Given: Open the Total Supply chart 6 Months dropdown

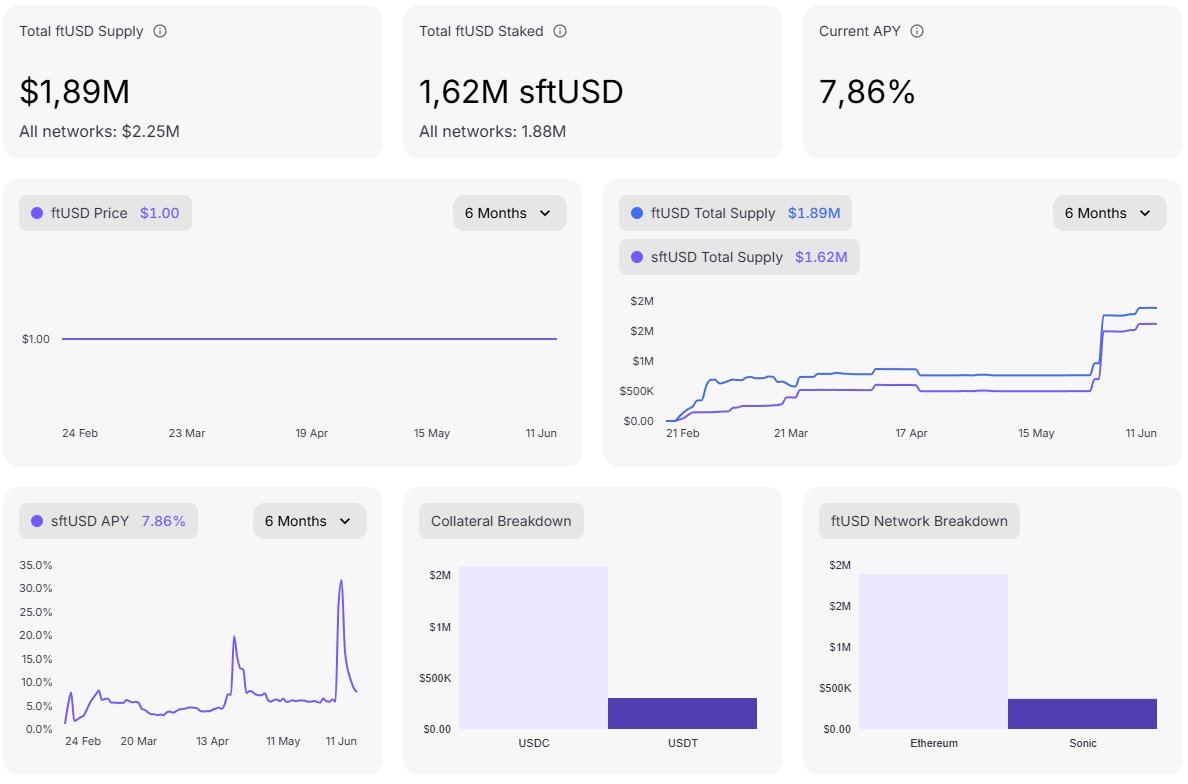Looking at the screenshot, I should 1109,213.
